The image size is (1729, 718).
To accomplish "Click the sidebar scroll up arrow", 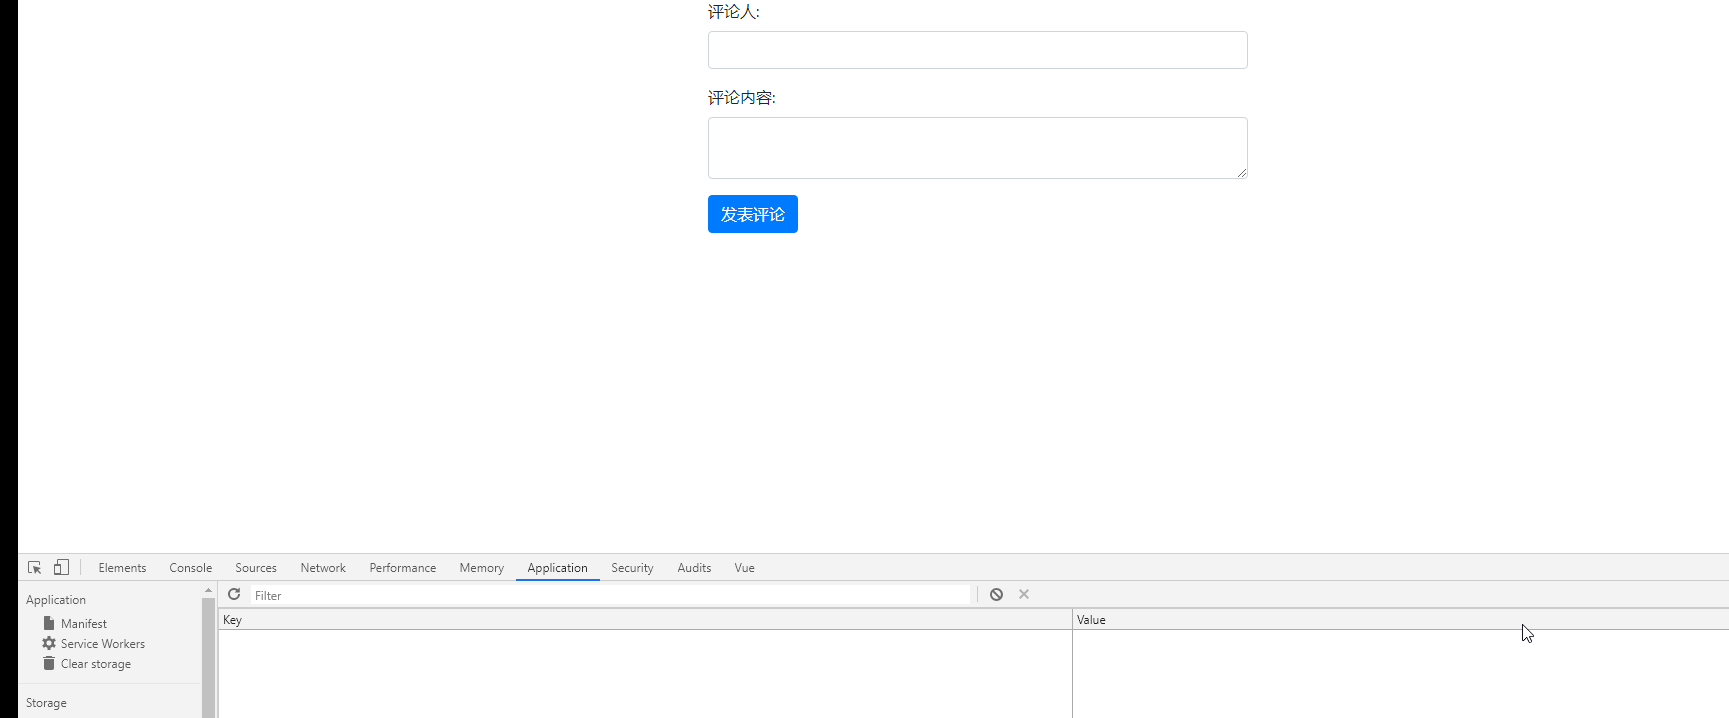I will pos(208,591).
